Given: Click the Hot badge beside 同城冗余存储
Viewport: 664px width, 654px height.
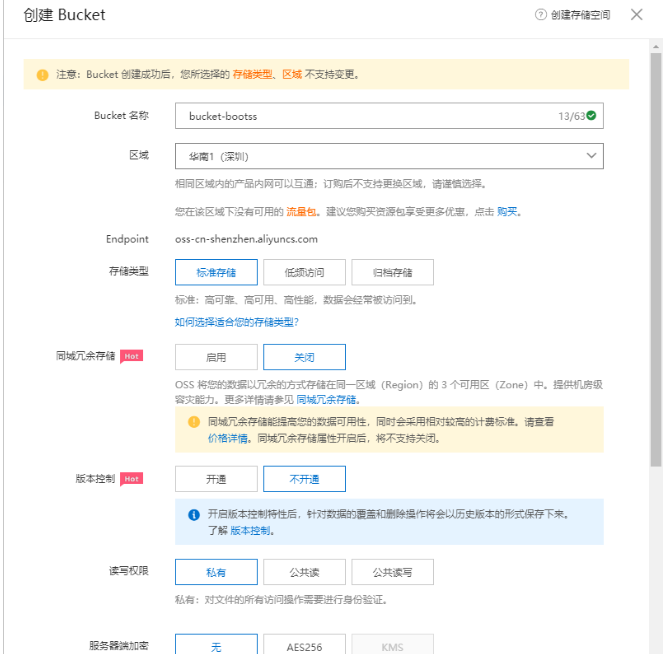Looking at the screenshot, I should point(132,356).
